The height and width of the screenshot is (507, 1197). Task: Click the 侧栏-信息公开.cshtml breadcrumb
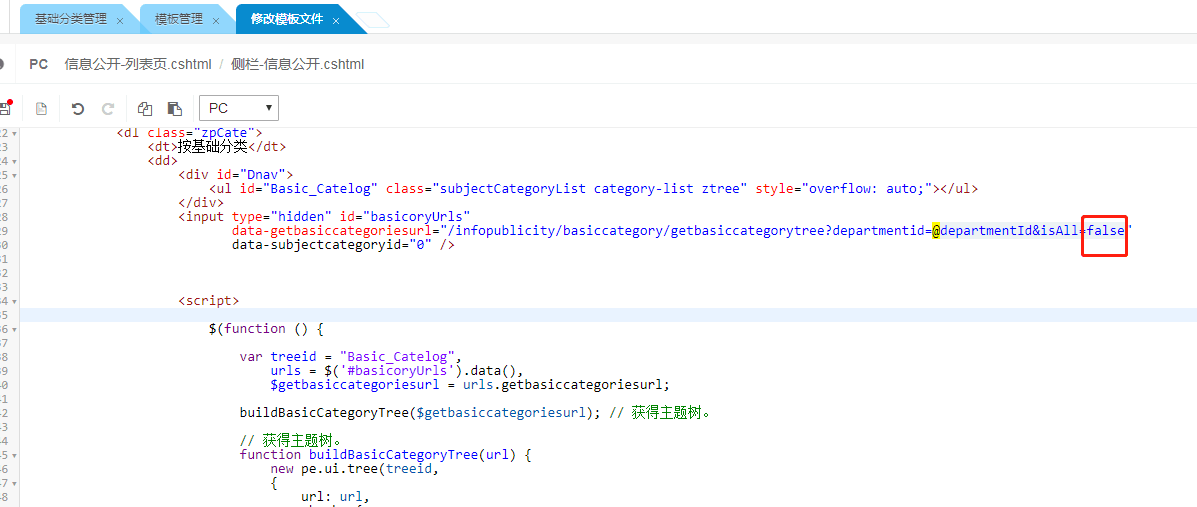click(297, 64)
